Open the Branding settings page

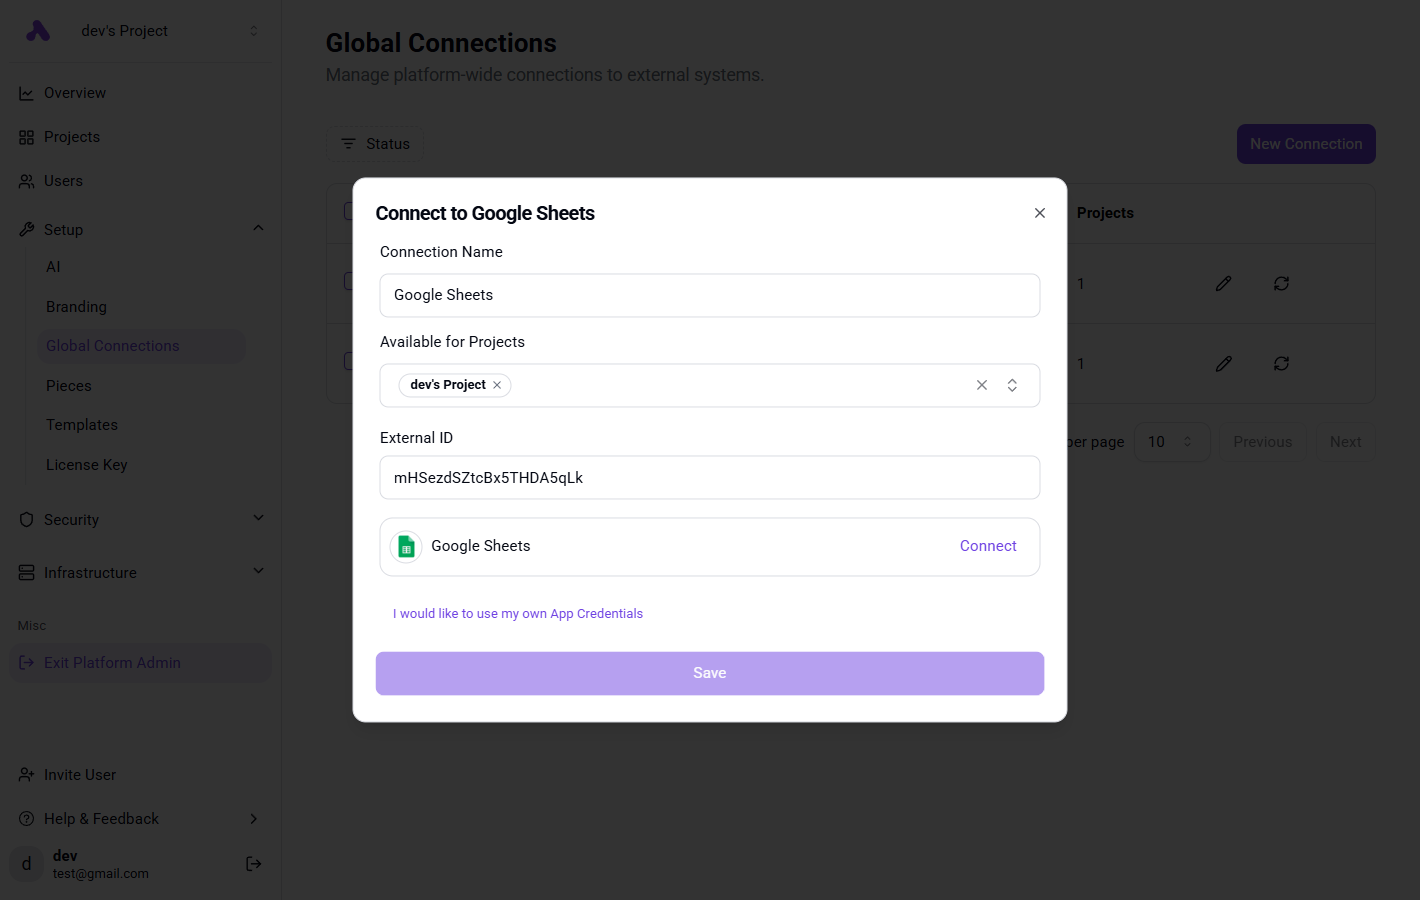(76, 307)
